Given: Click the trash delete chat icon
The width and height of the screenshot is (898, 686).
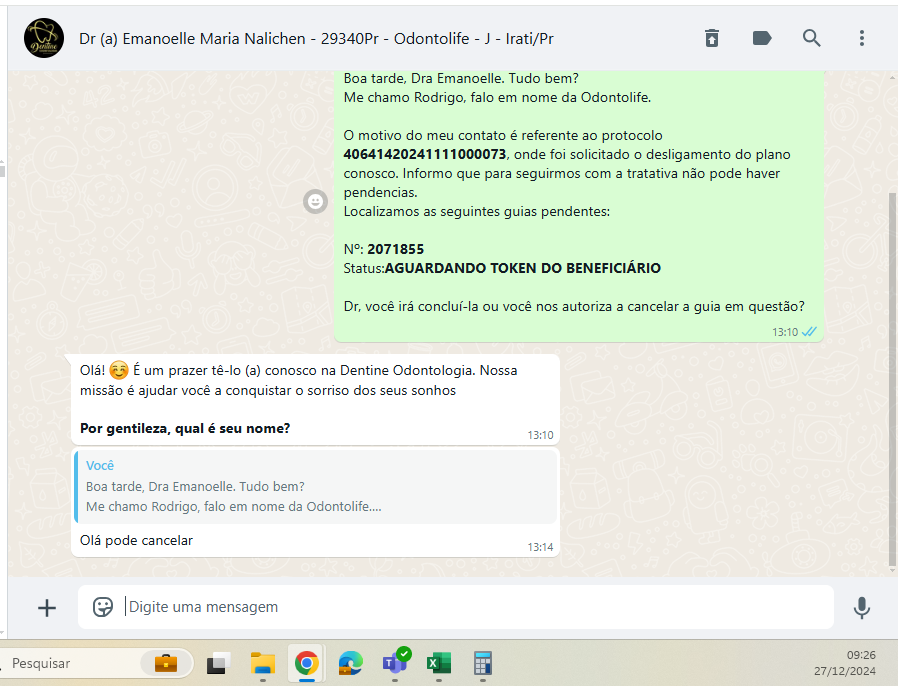Looking at the screenshot, I should 712,38.
